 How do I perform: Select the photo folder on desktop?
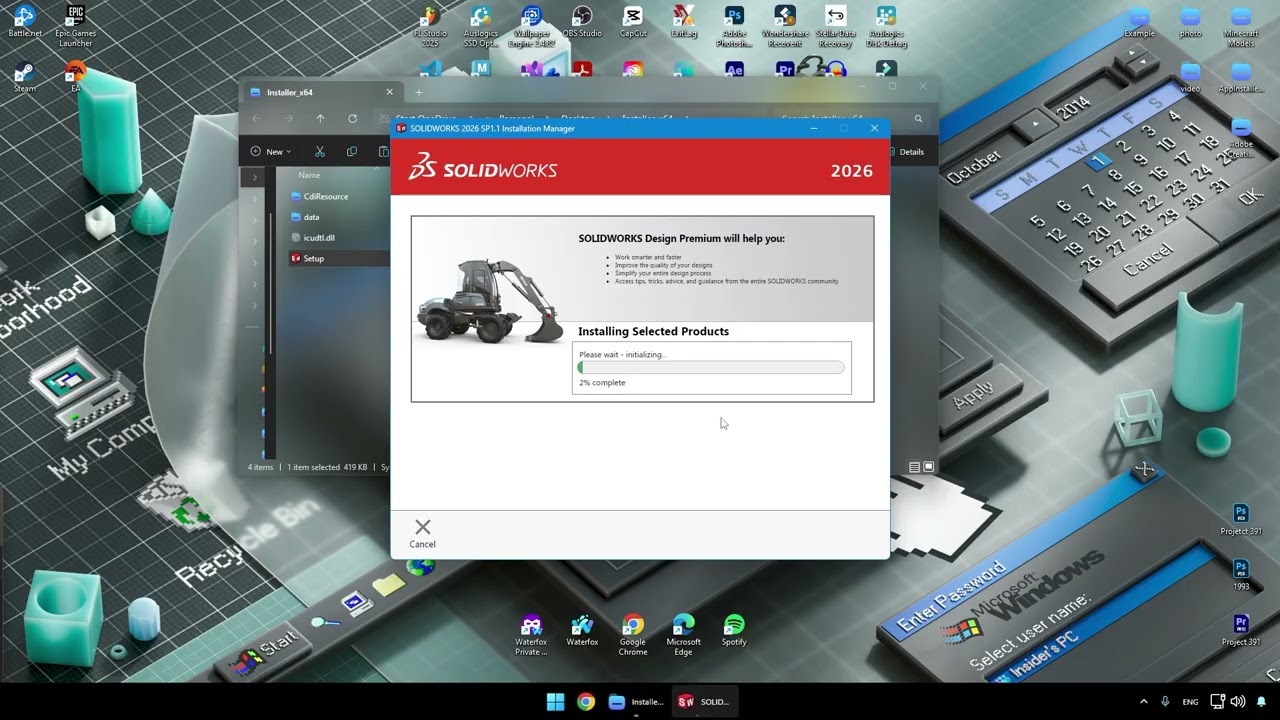click(1190, 22)
